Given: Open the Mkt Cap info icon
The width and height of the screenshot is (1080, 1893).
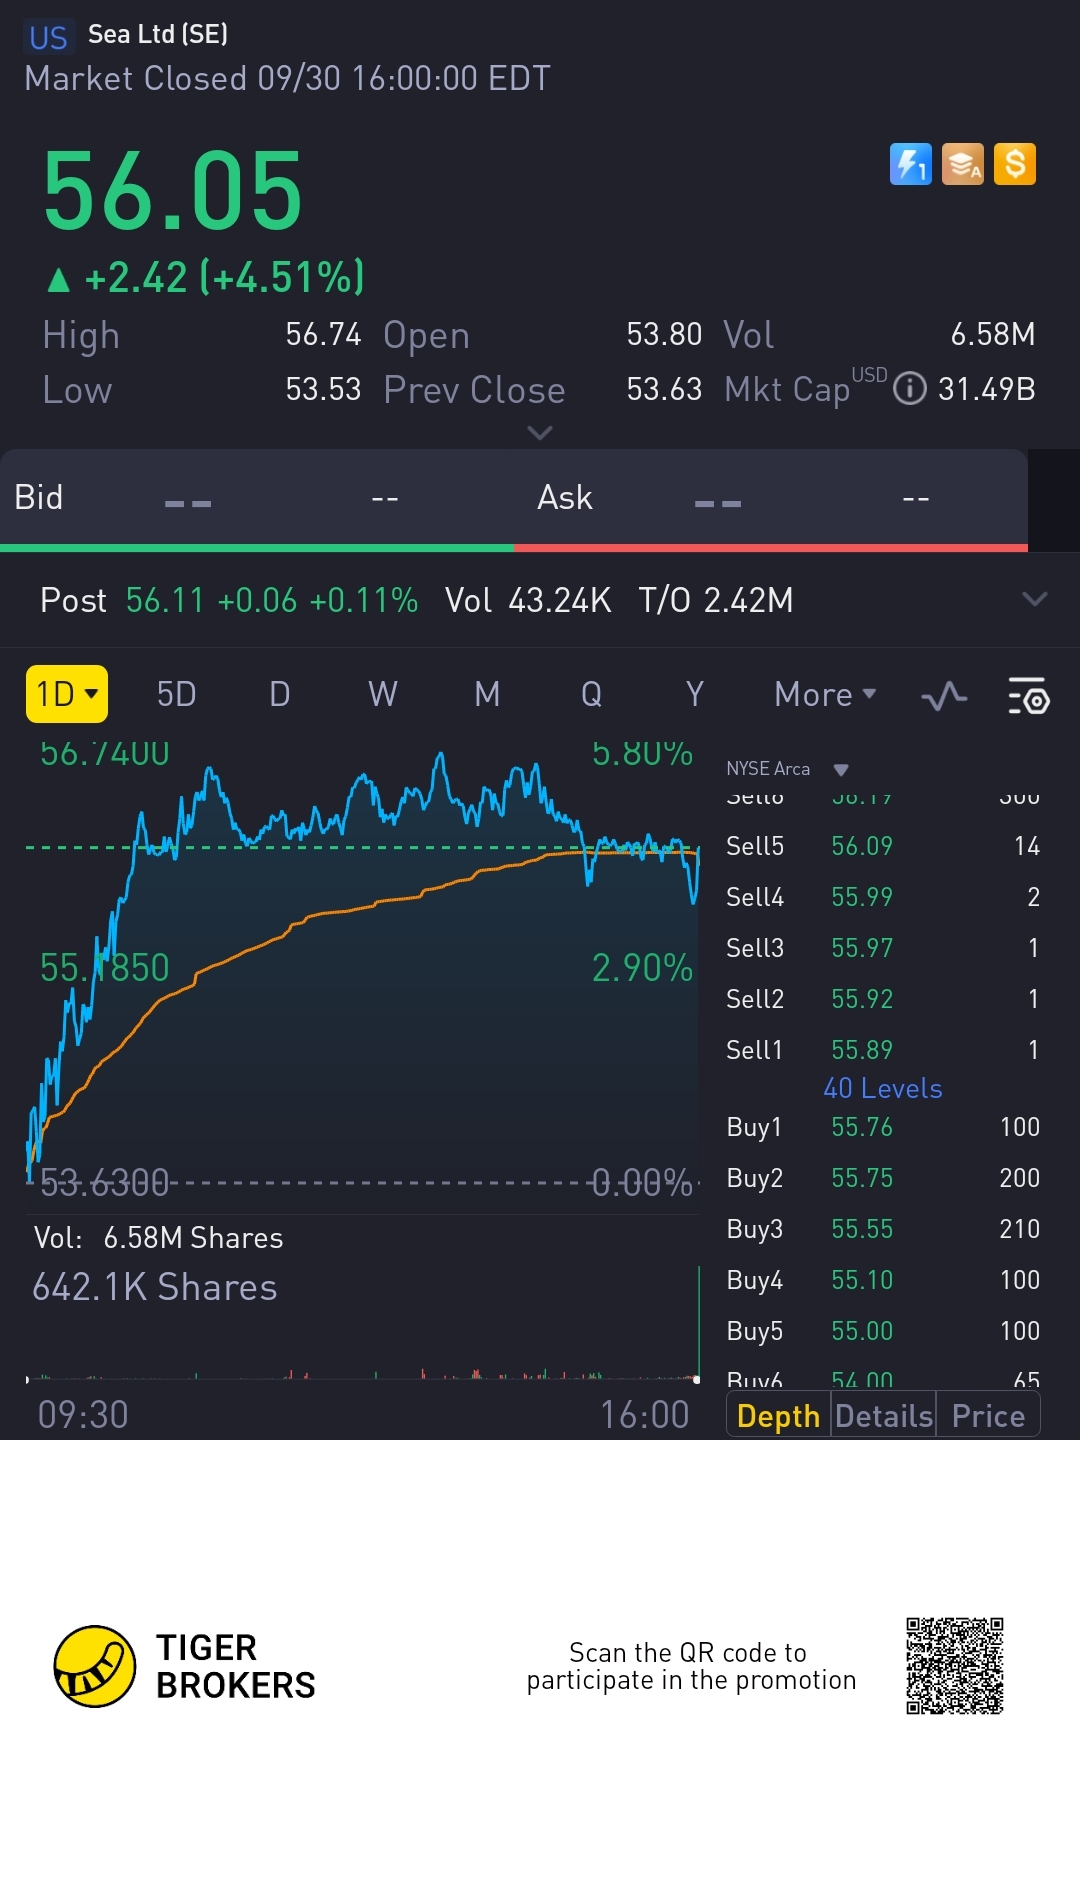Looking at the screenshot, I should point(909,388).
